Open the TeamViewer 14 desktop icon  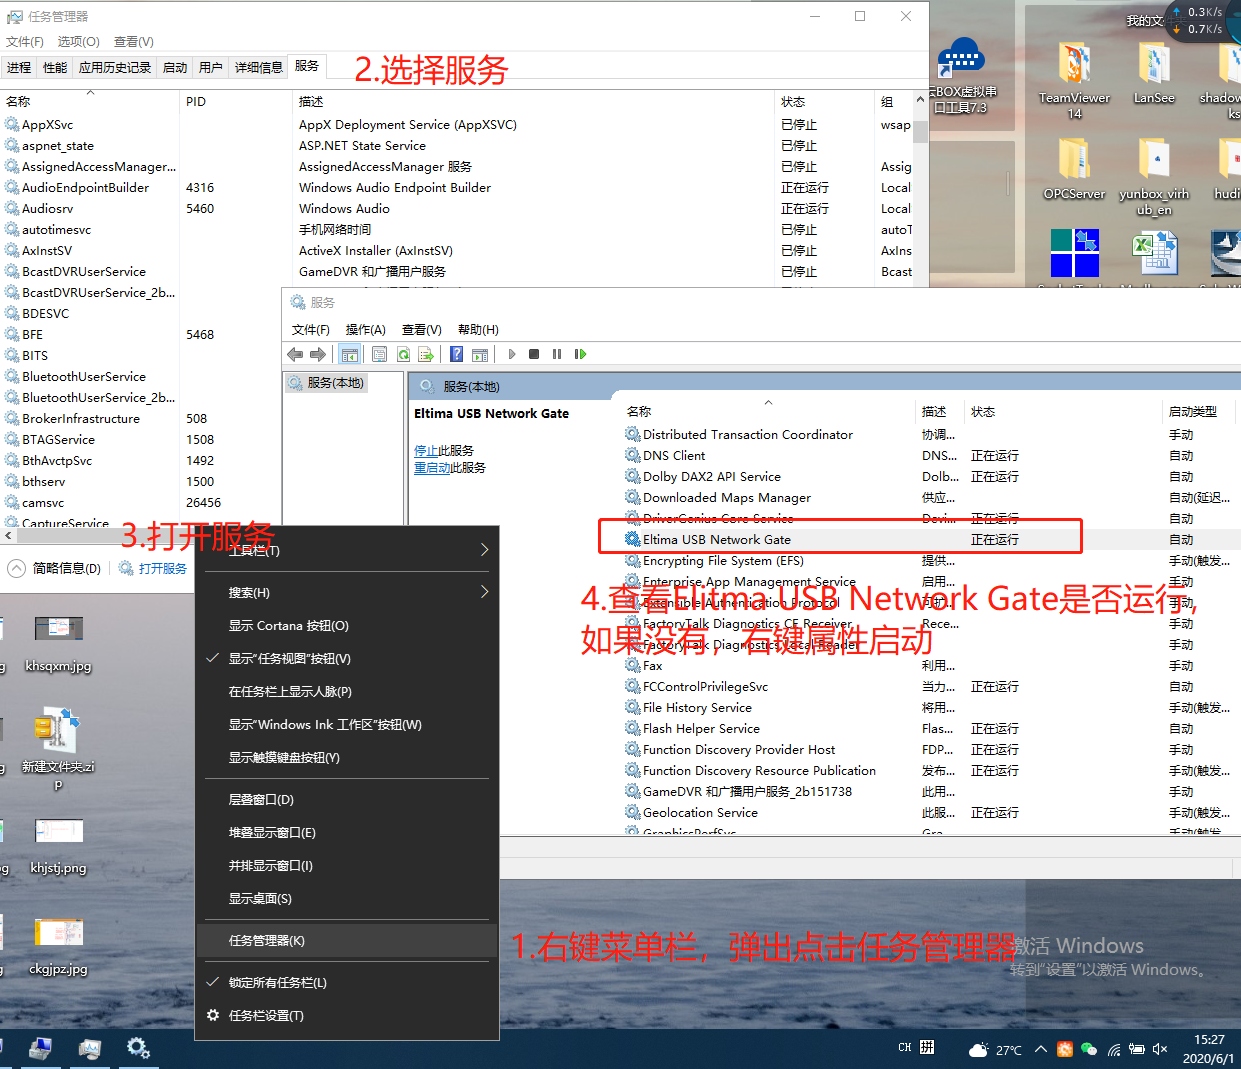[1074, 80]
